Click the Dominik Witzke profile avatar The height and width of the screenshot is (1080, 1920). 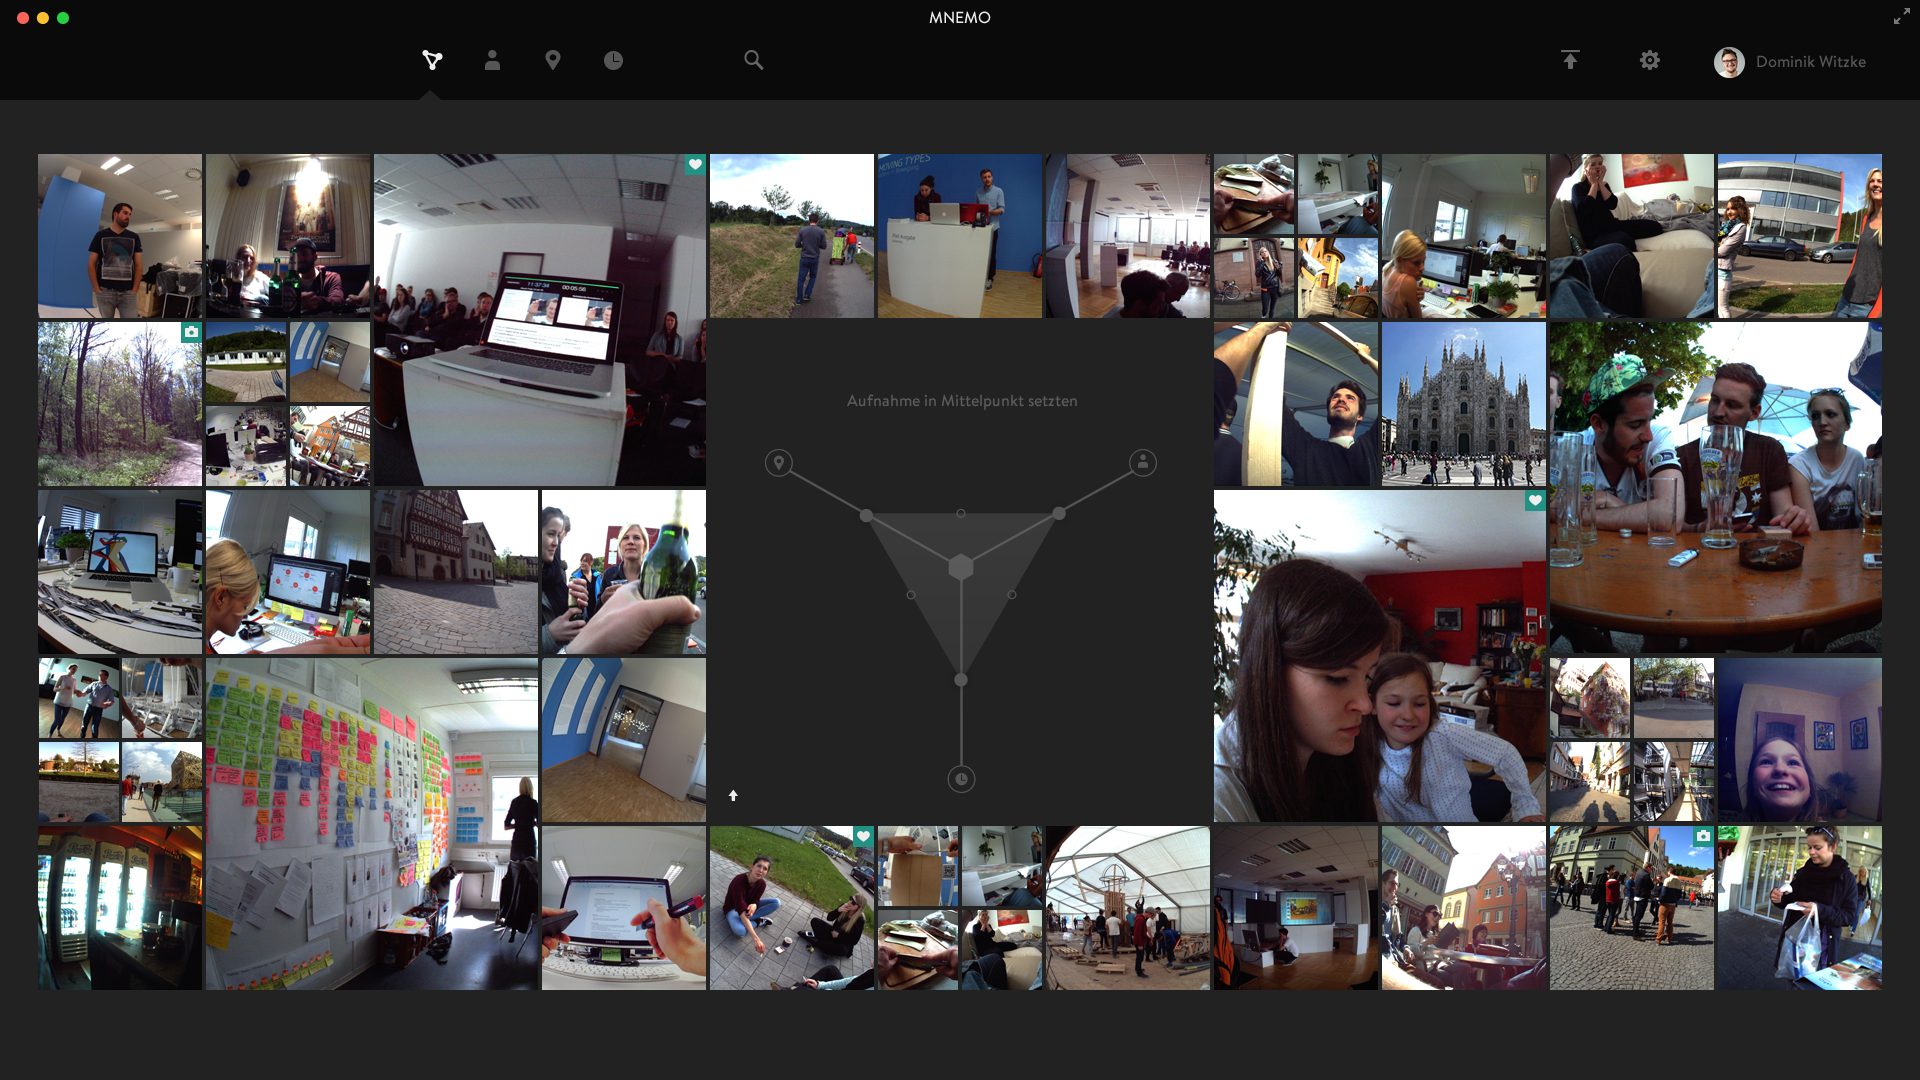pos(1729,62)
